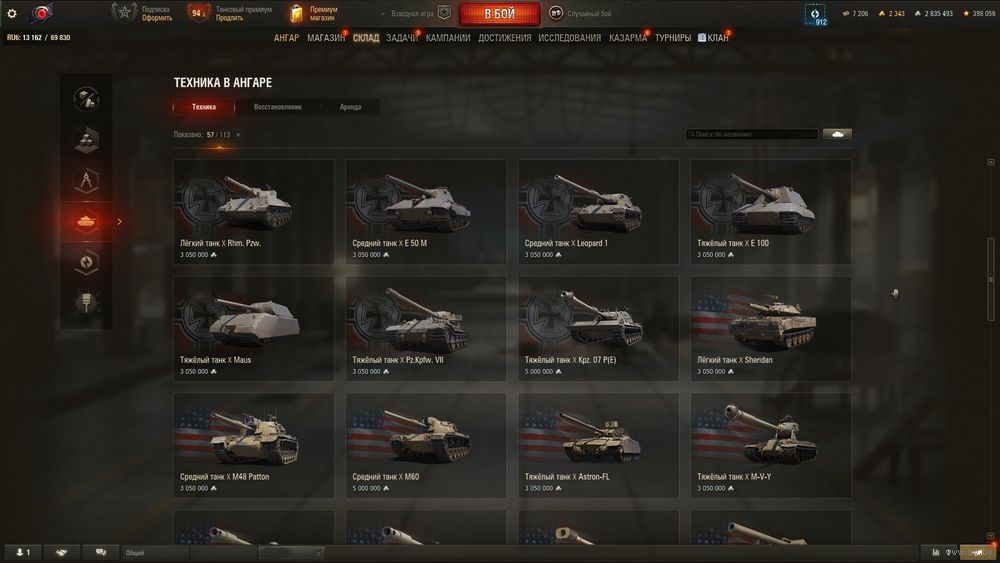Click the premium shop bag icon
The height and width of the screenshot is (563, 1000).
(296, 13)
